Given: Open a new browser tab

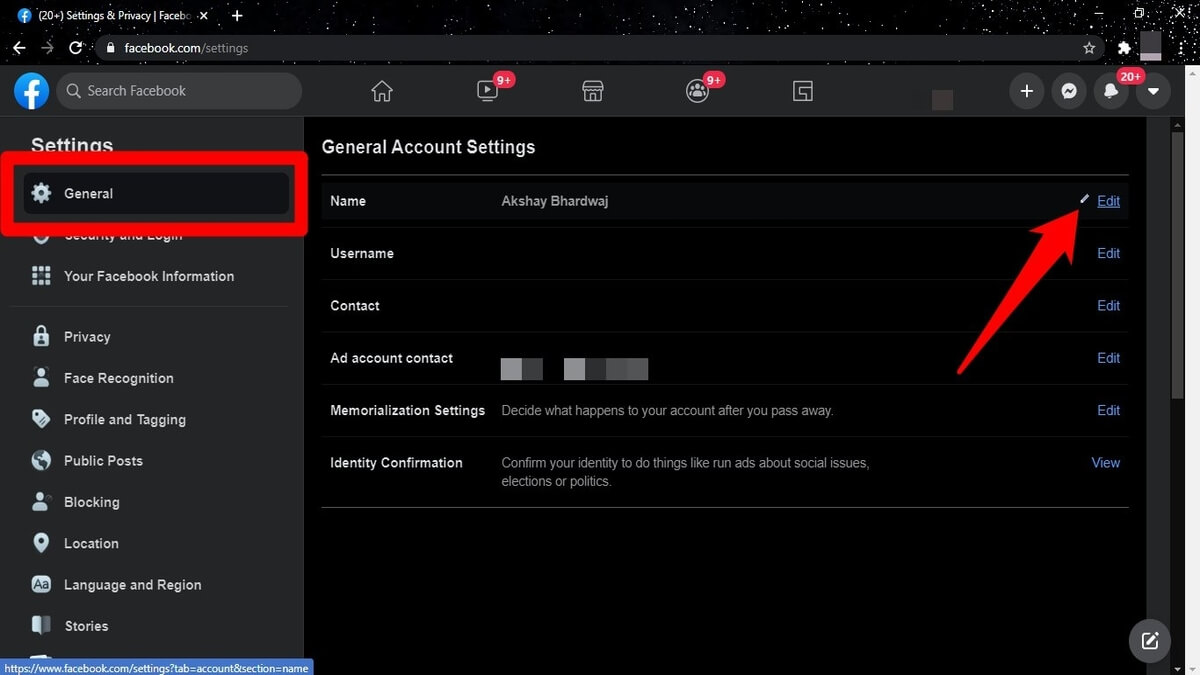Looking at the screenshot, I should click(x=237, y=16).
